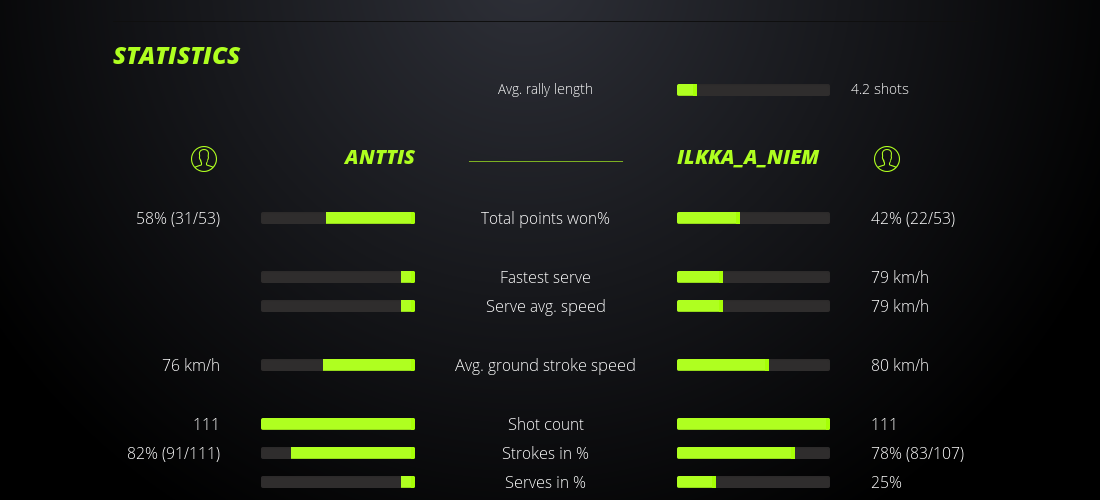The image size is (1100, 500).
Task: Click the 4.2 shots value
Action: pos(880,89)
